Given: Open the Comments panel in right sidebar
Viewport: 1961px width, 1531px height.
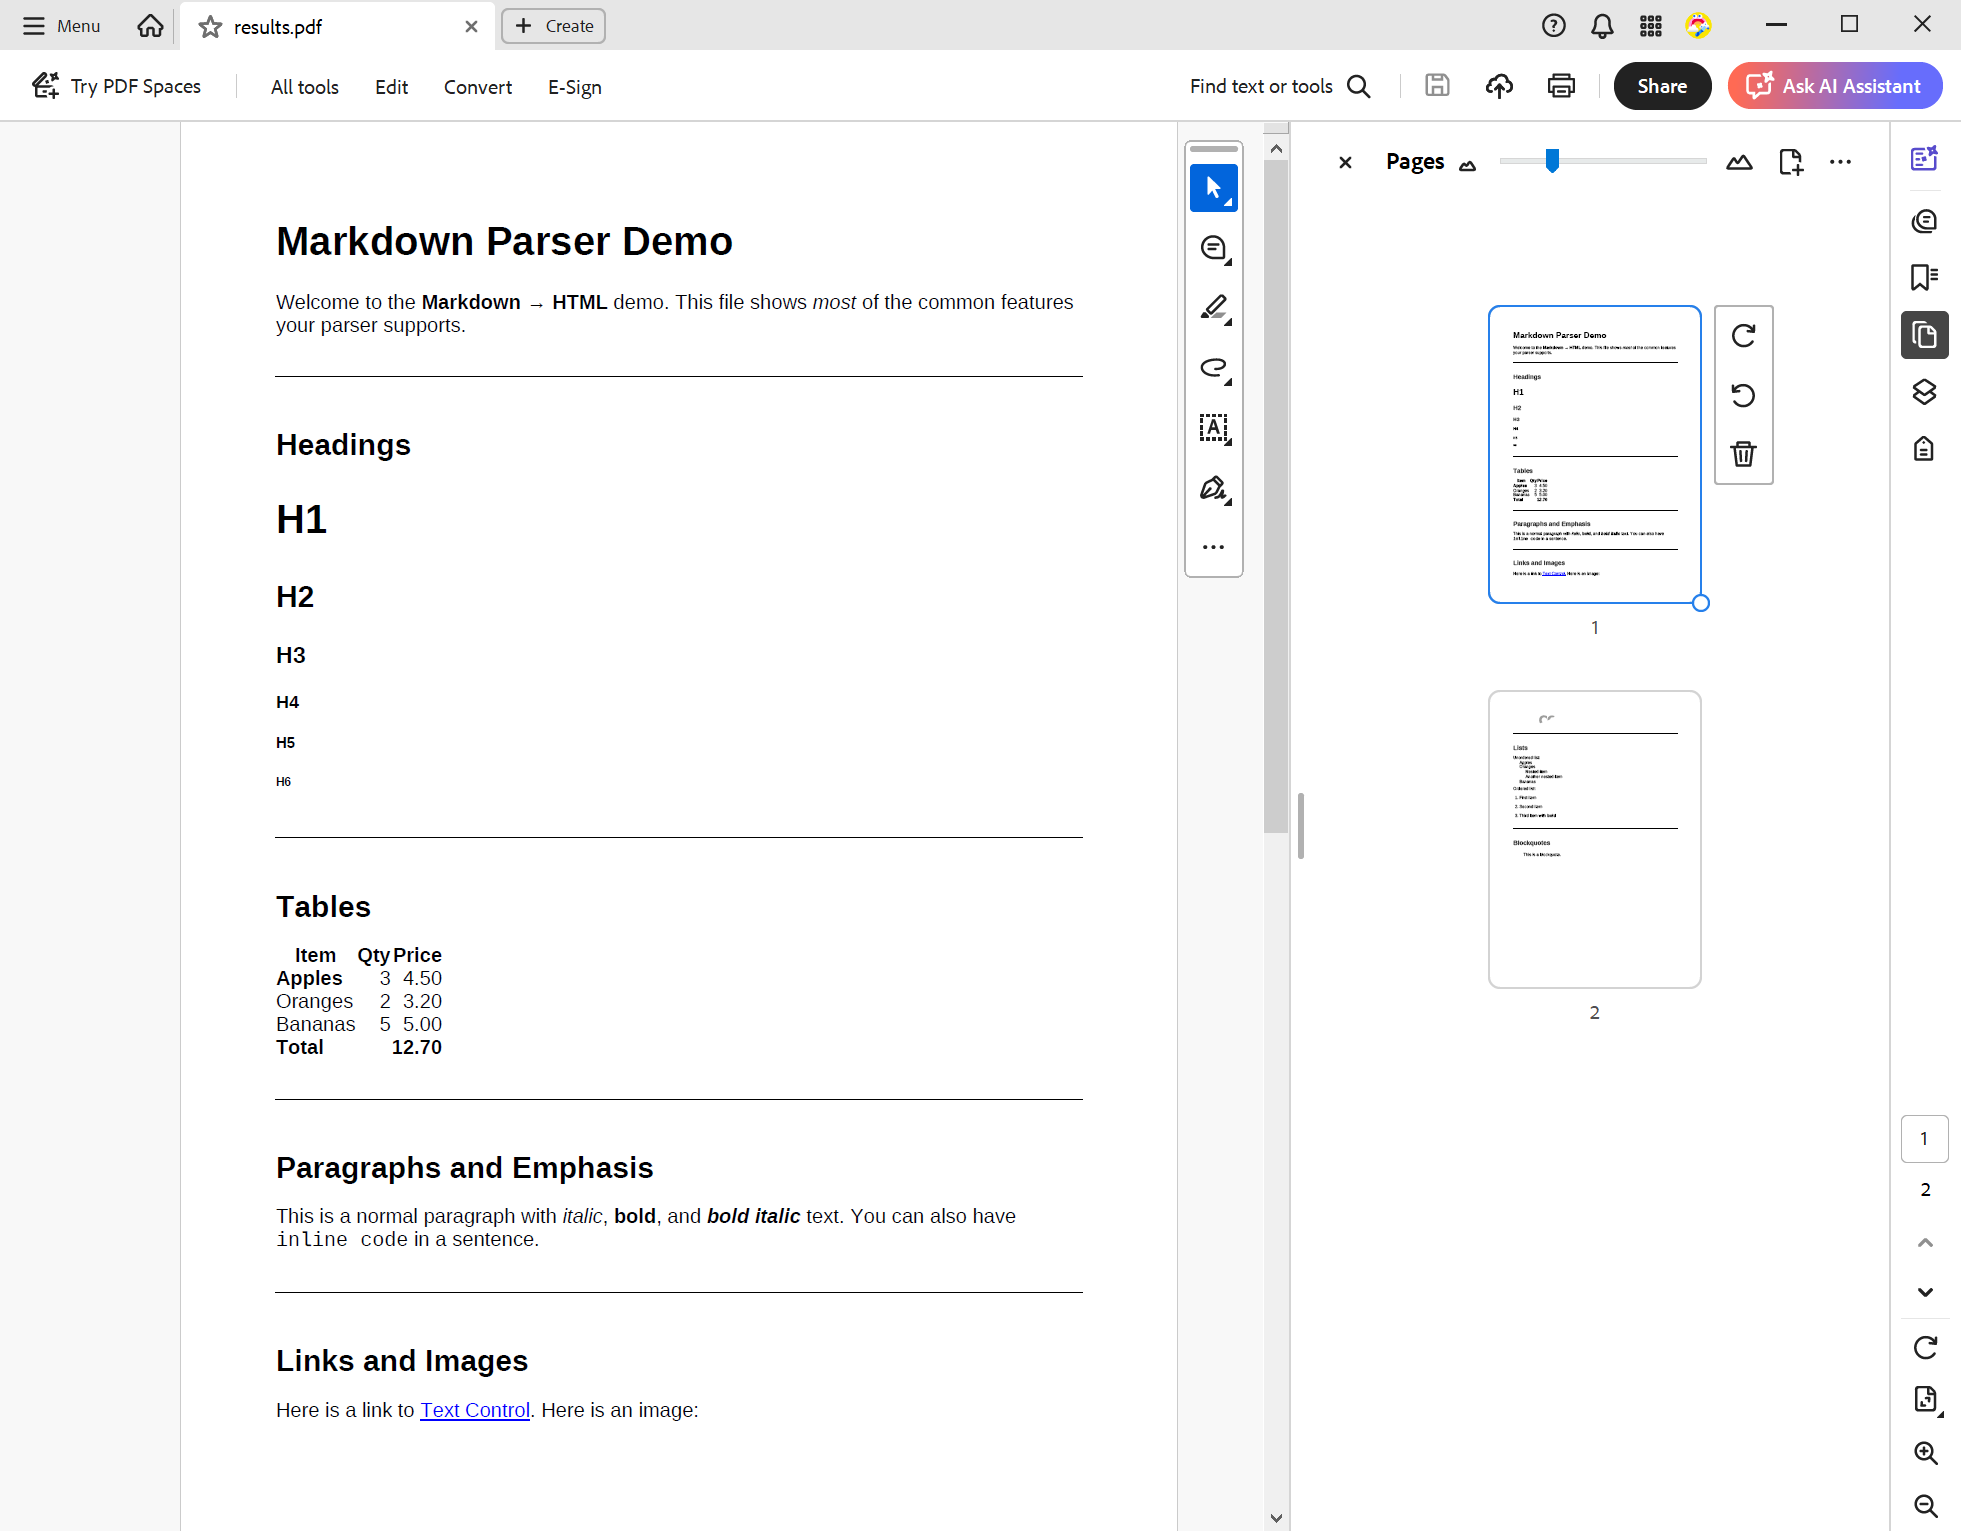Looking at the screenshot, I should point(1924,221).
